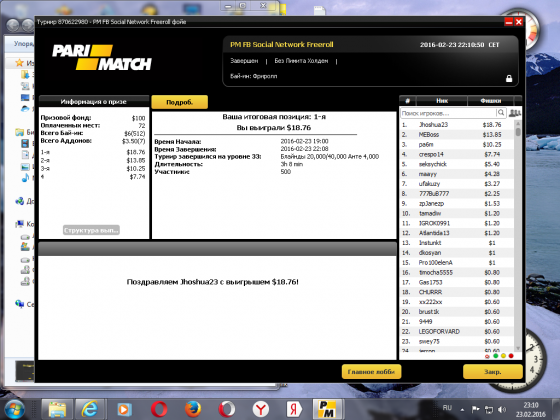This screenshot has height=420, width=560.
Task: Click Action Center flag icon in tray
Action: 475,409
